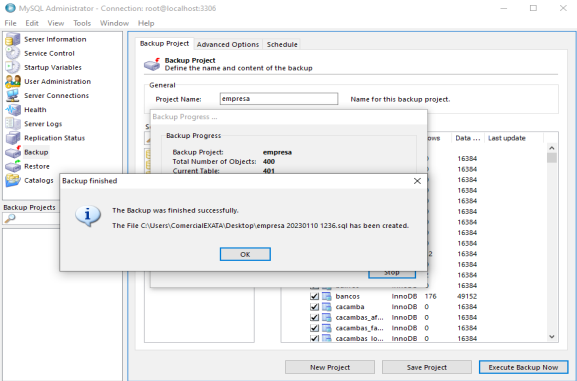This screenshot has height=381, width=577.
Task: Click the Server Information sidebar icon
Action: 13,39
